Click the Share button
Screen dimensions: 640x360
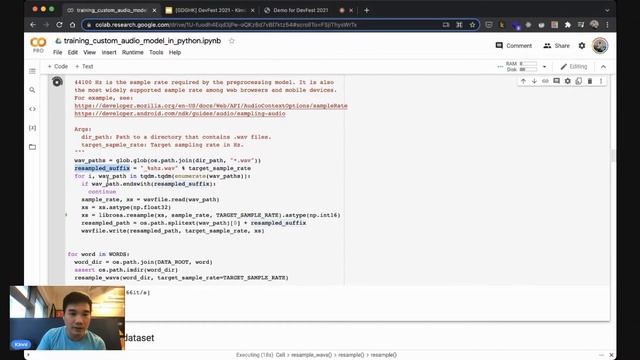click(556, 46)
